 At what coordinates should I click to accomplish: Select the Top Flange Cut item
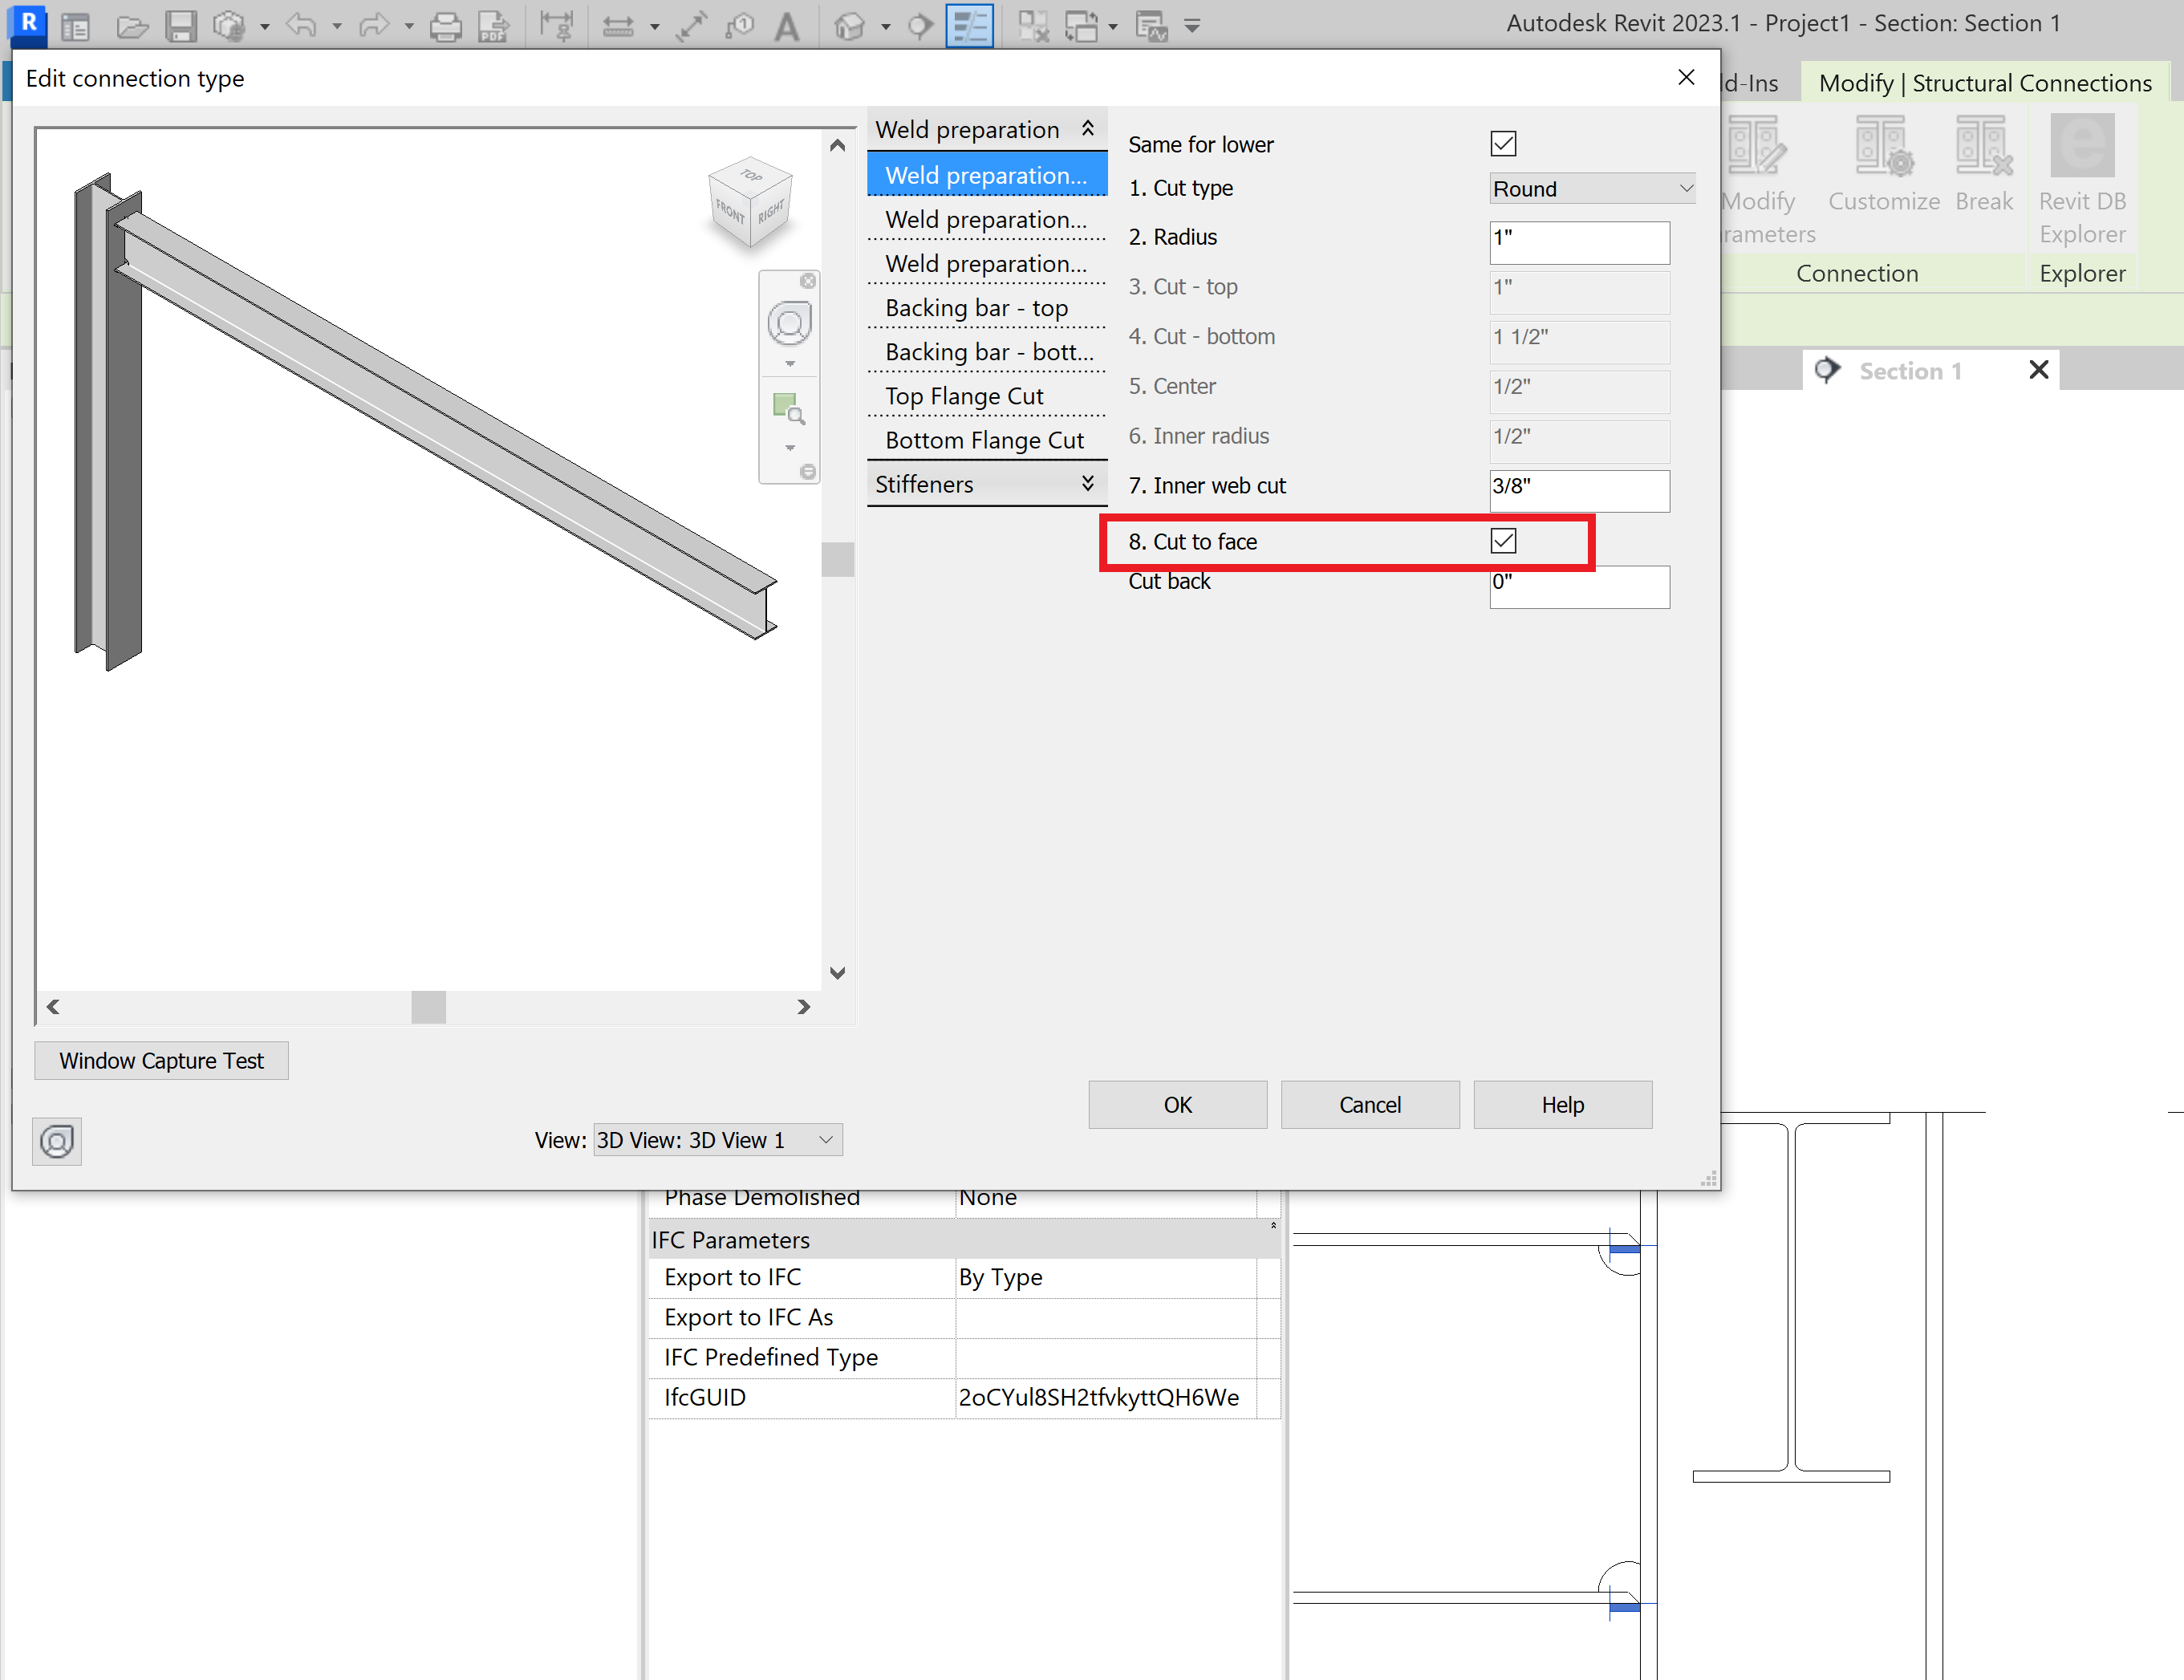(x=964, y=396)
